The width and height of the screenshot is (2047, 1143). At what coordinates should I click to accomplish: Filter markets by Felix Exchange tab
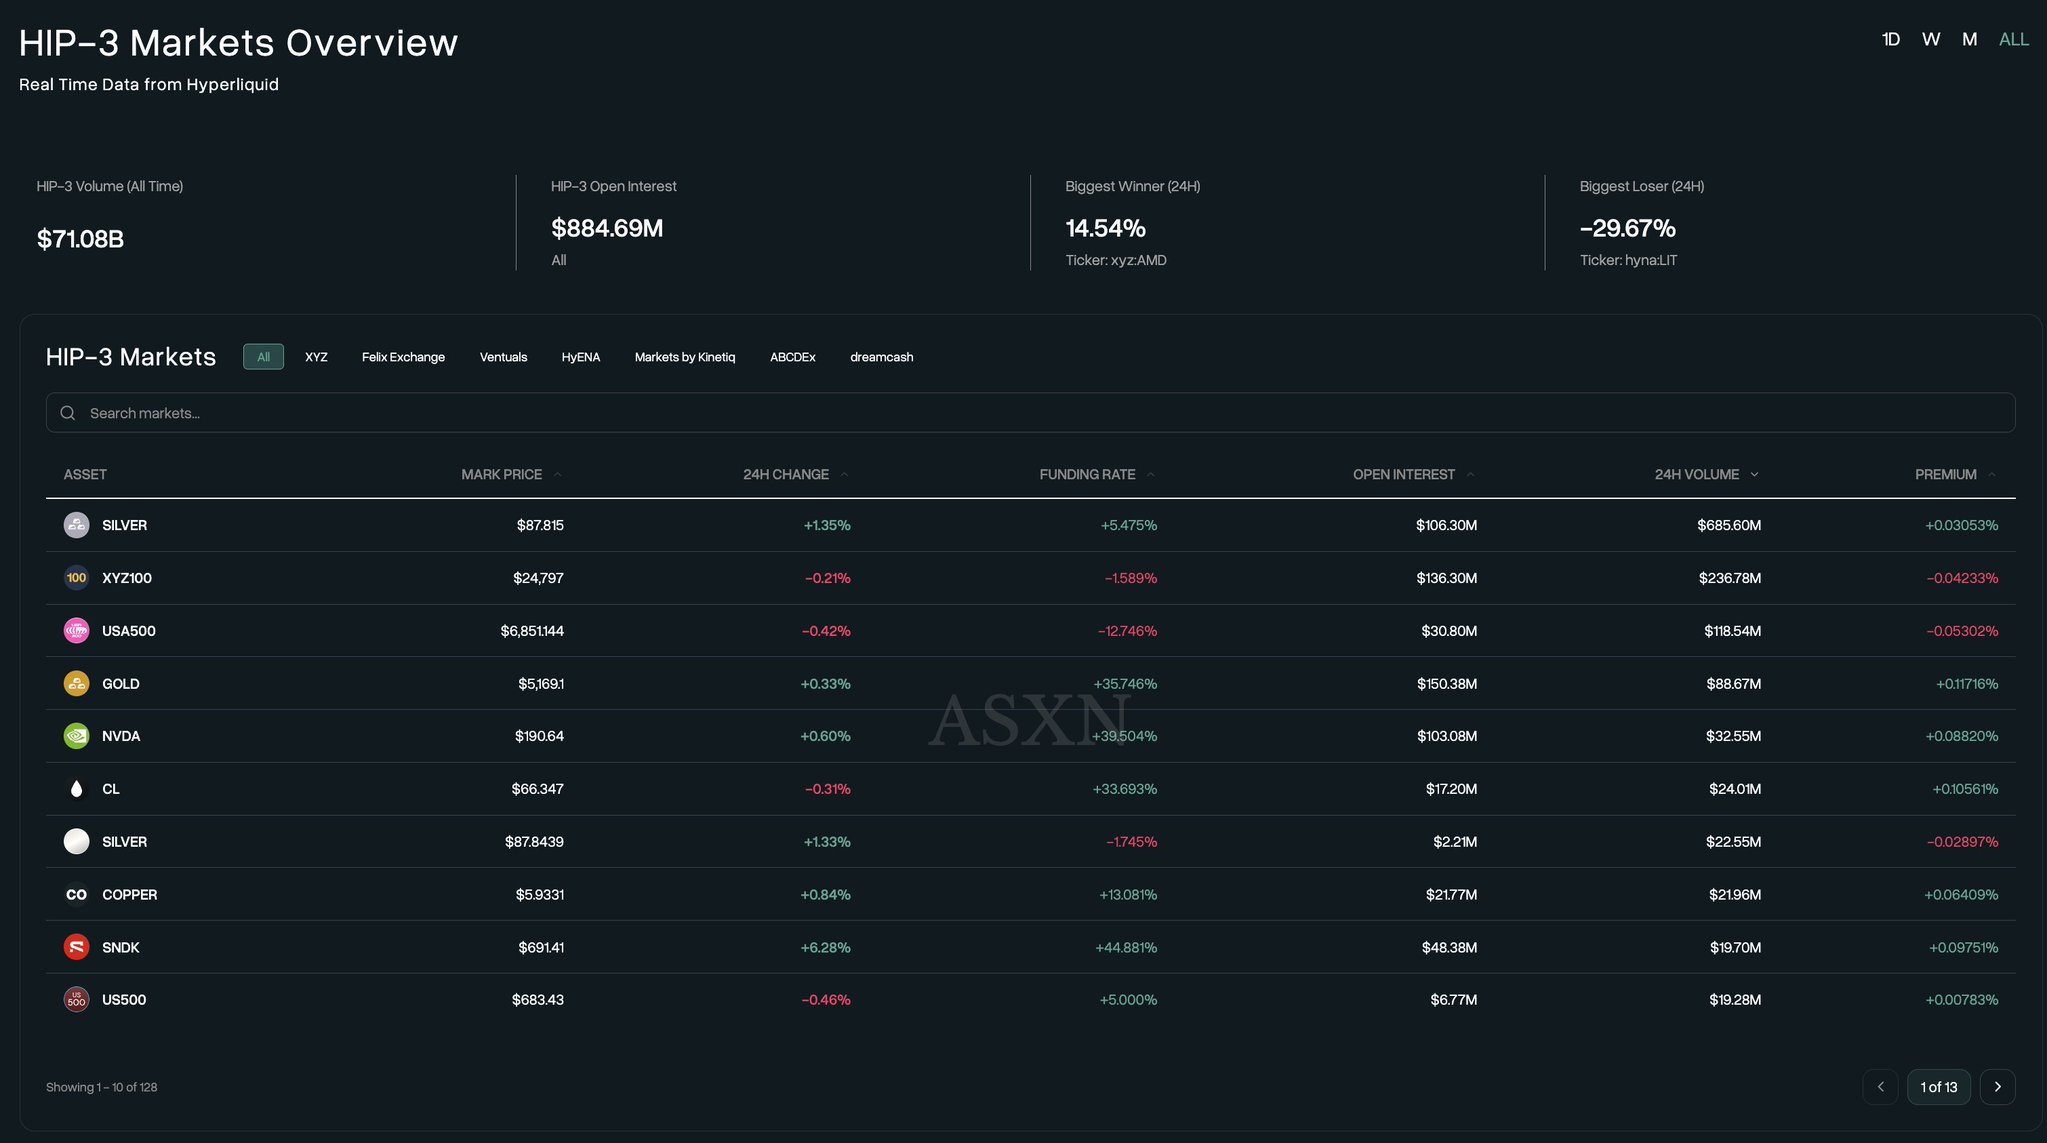[403, 357]
